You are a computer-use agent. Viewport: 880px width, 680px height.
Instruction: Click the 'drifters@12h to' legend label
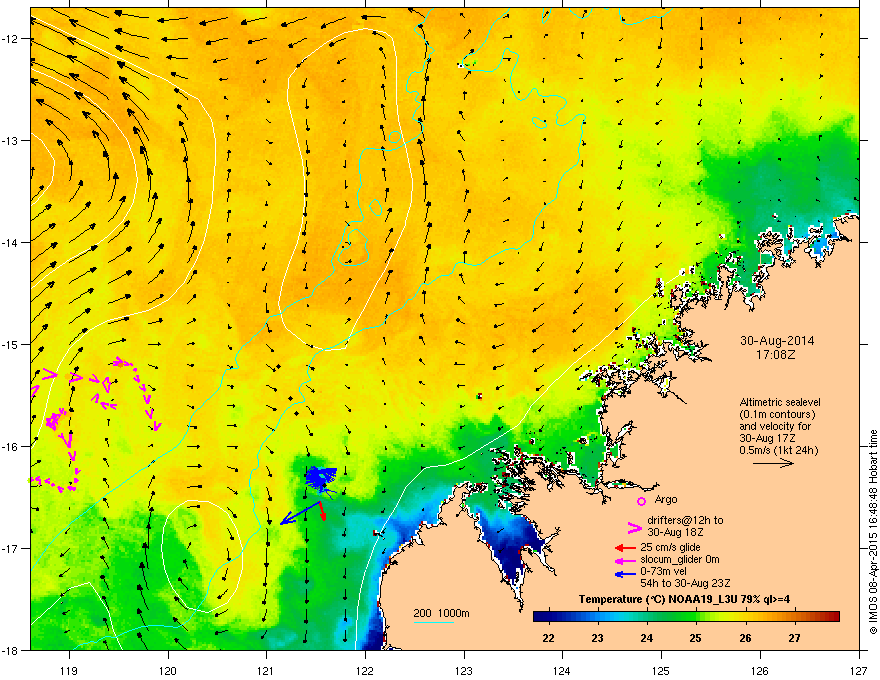(x=685, y=520)
